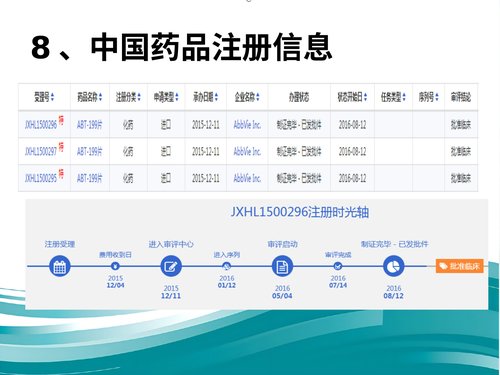
Task: Sort table by 任务类型 column arrows
Action: coord(404,97)
